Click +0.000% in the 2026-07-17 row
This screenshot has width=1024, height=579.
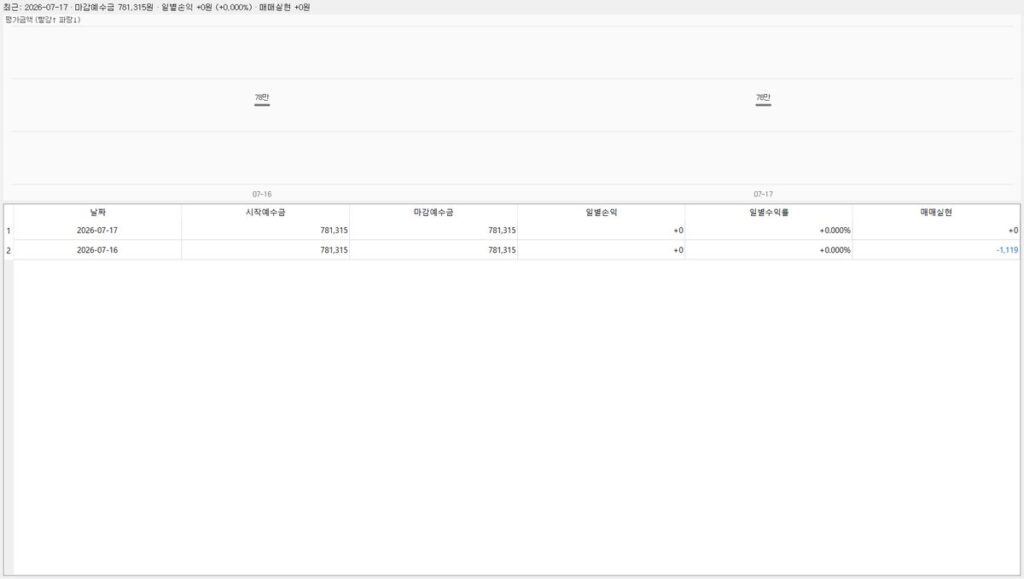click(769, 230)
